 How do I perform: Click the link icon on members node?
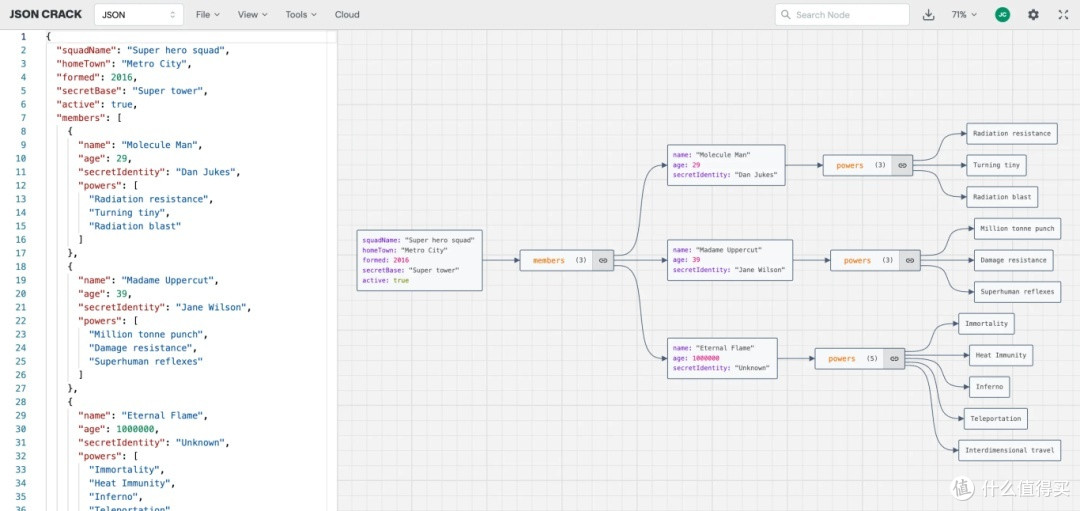click(603, 260)
